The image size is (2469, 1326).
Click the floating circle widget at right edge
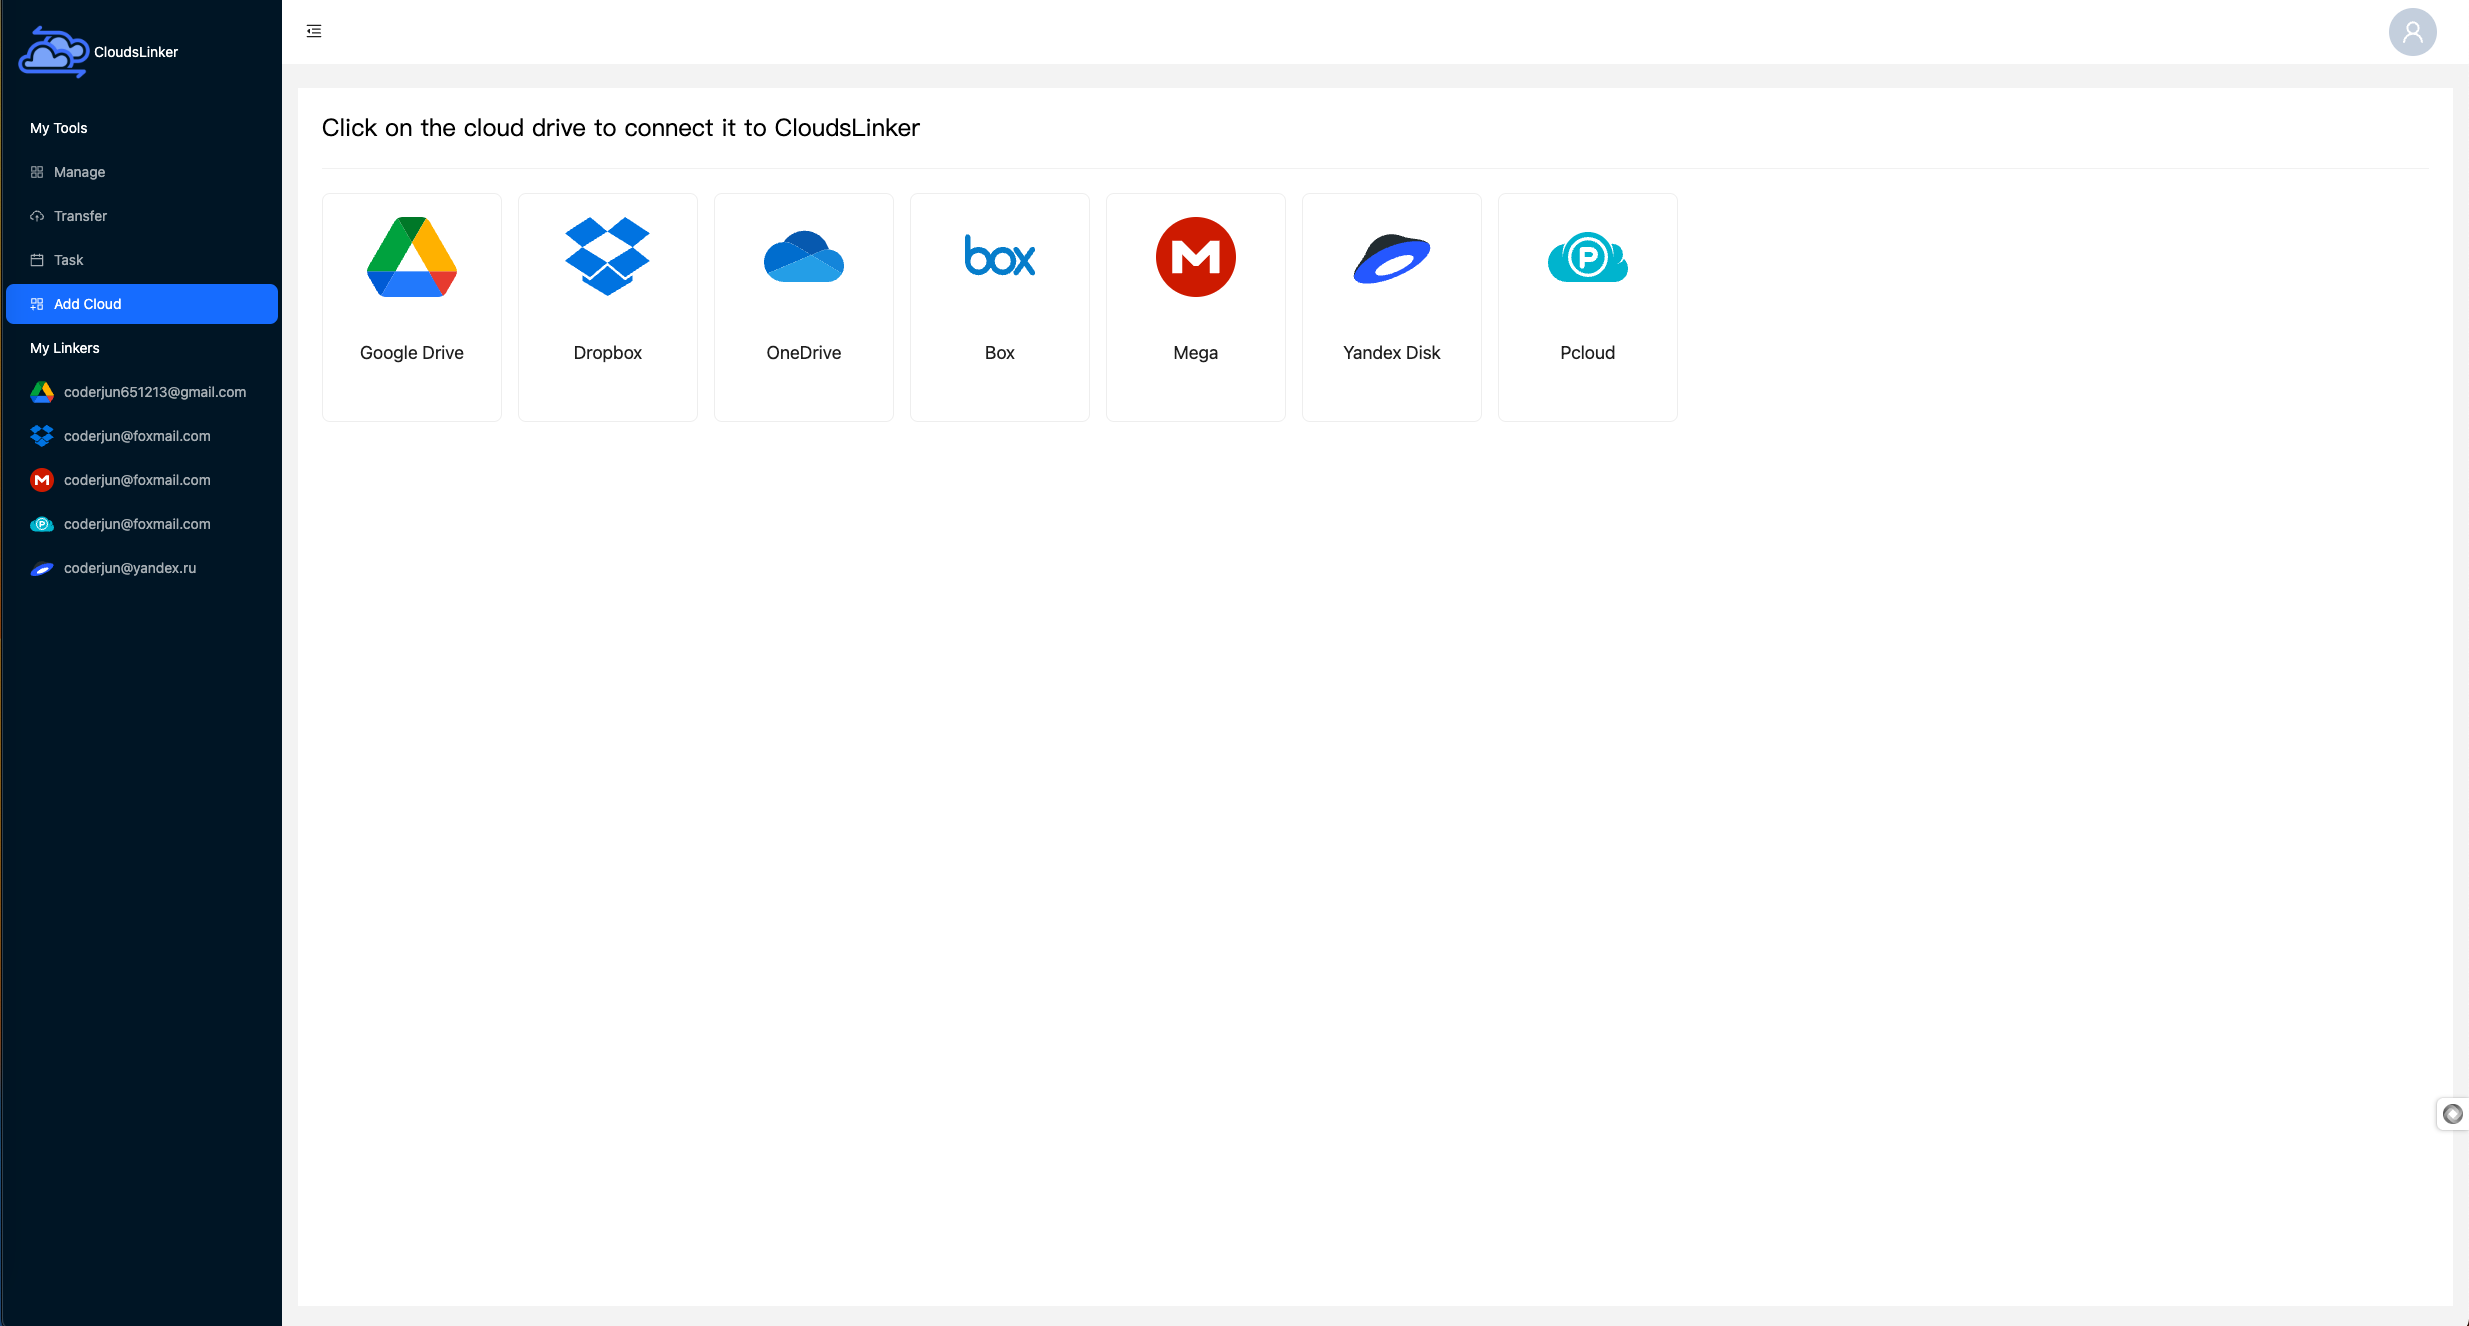pos(2452,1114)
